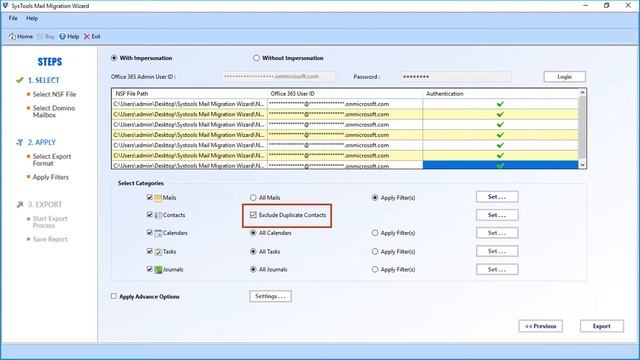Click Set button for Tasks
640x360 pixels.
point(497,251)
